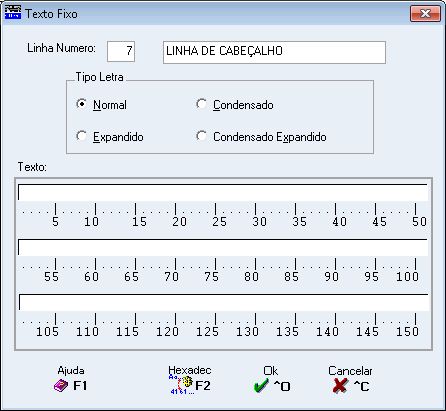Confirm with the green Ok checkmark
This screenshot has width=446, height=411.
261,386
